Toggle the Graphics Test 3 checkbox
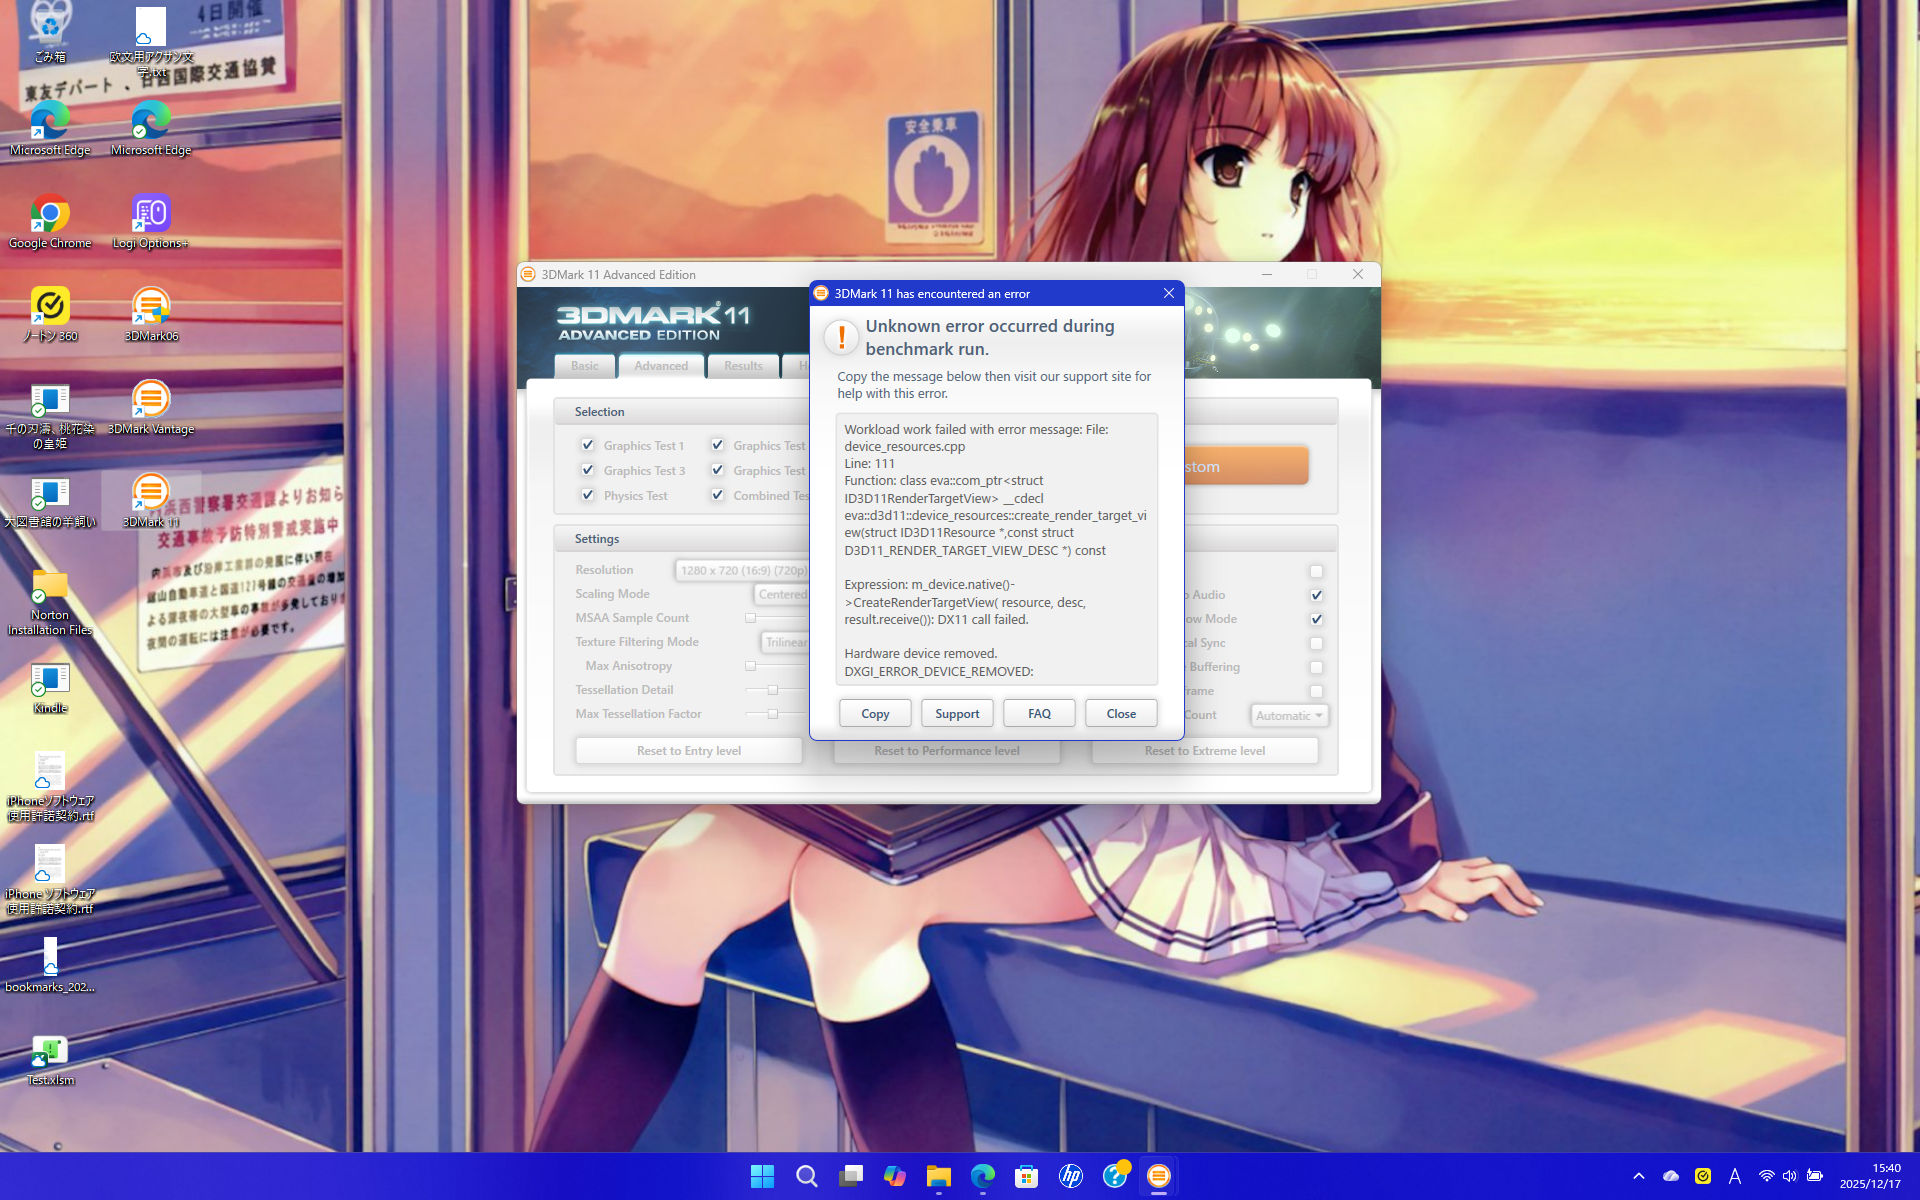The width and height of the screenshot is (1920, 1200). pos(588,470)
